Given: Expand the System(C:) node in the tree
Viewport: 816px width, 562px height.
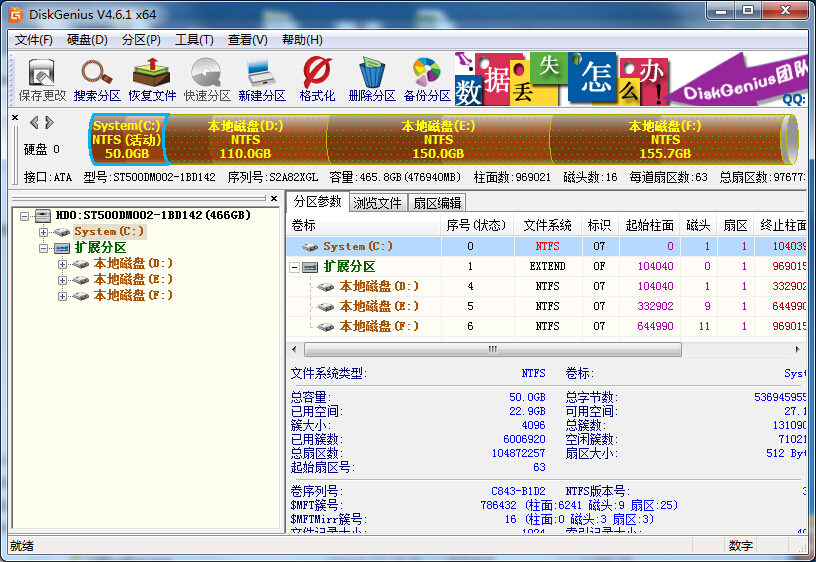Looking at the screenshot, I should [43, 231].
